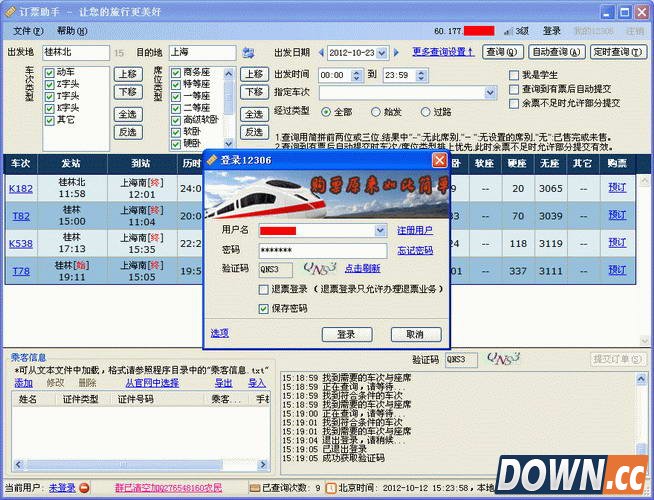This screenshot has height=500, width=654.
Task: Click the 密码 input field
Action: (323, 250)
